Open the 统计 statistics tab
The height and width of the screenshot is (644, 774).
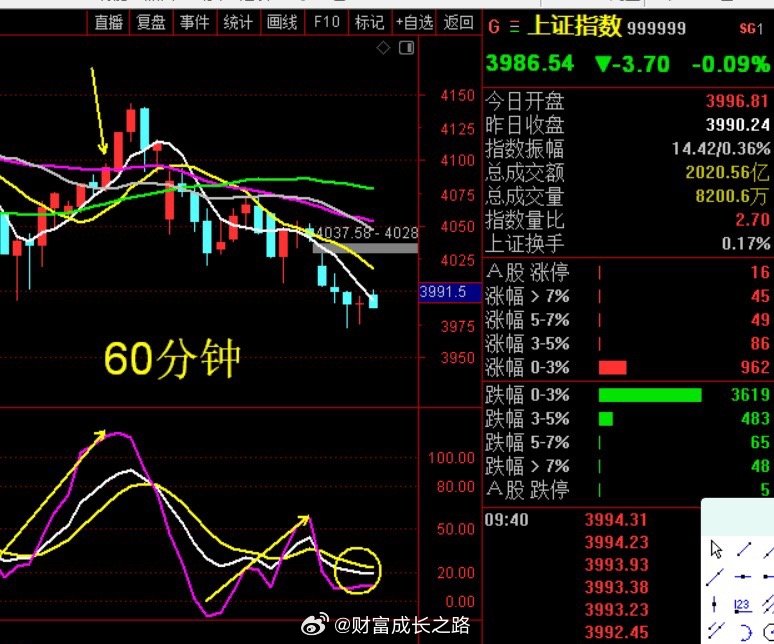237,23
